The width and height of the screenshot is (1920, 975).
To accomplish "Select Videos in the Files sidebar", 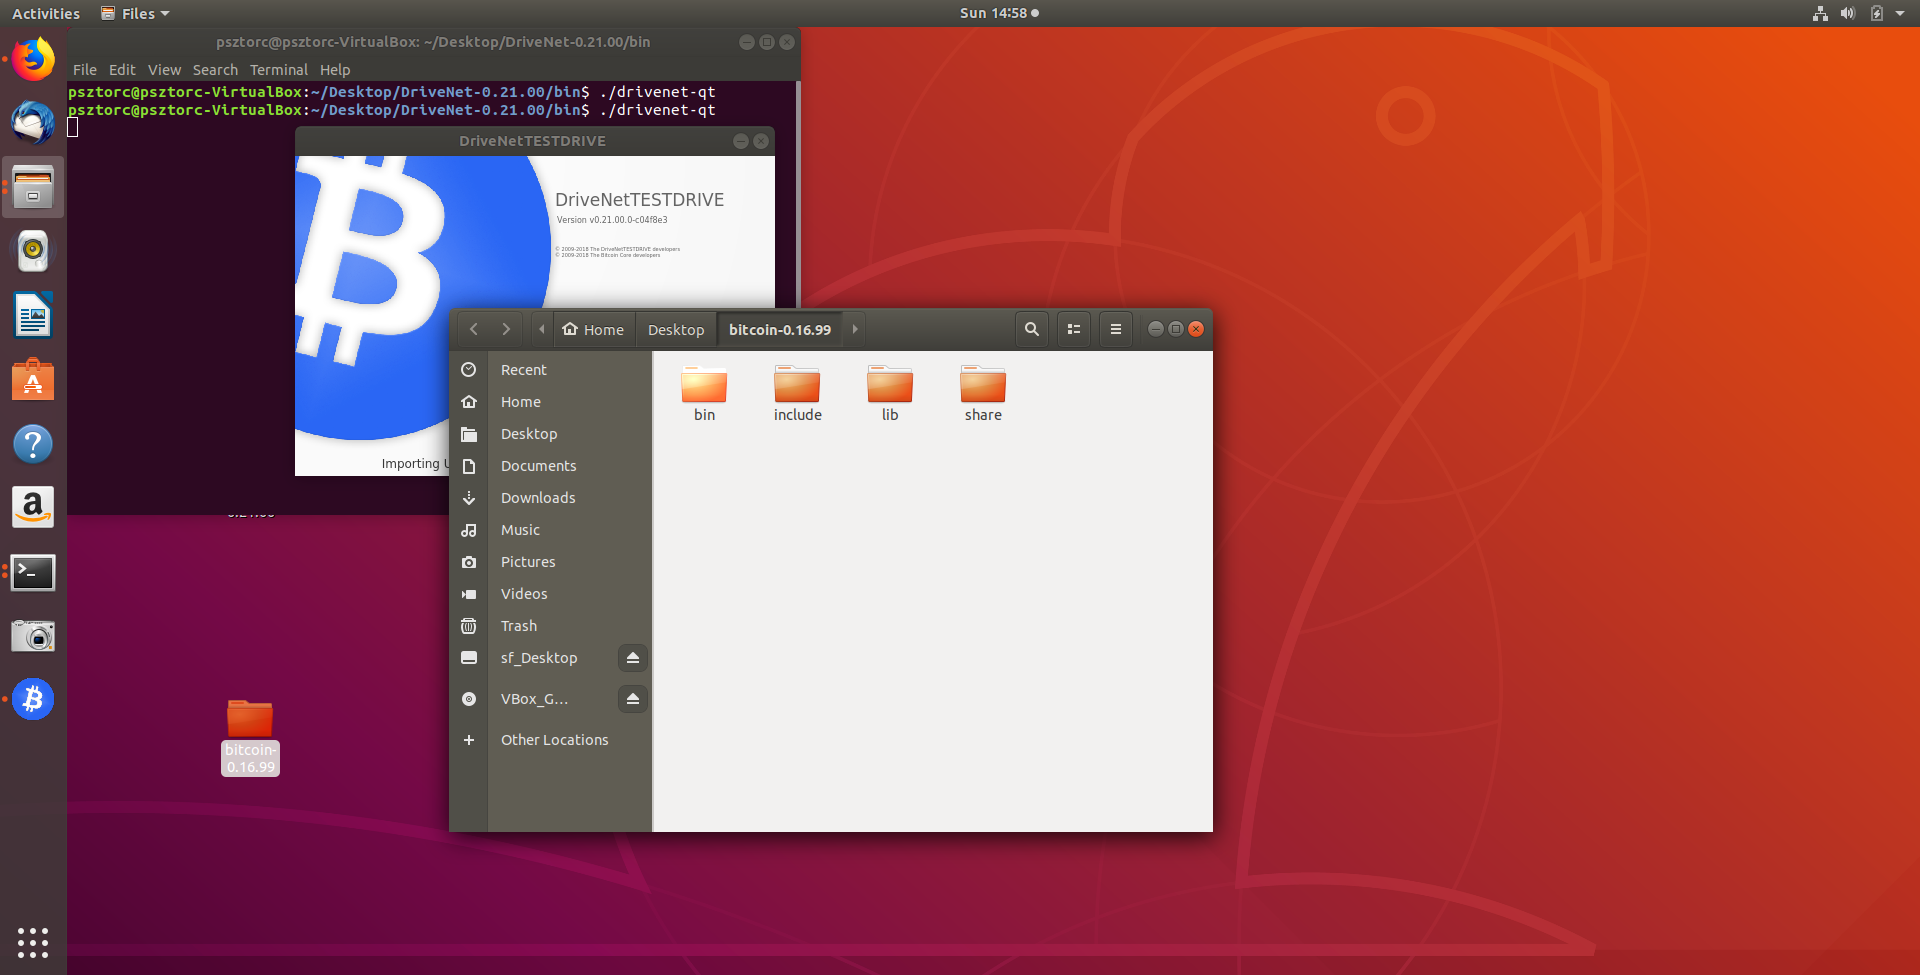I will pyautogui.click(x=550, y=594).
